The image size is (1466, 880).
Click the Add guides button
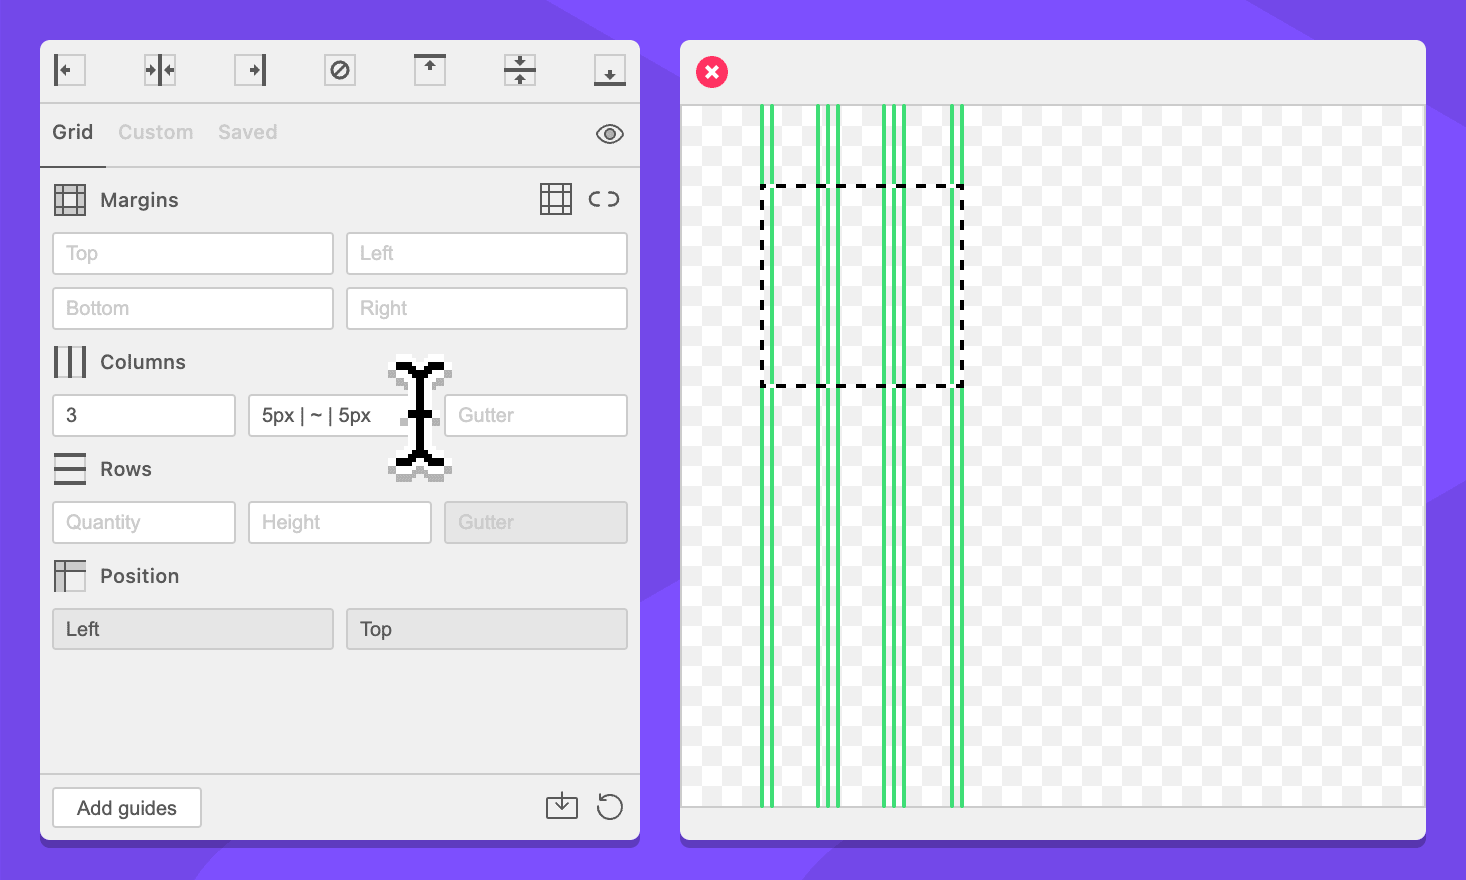click(127, 808)
